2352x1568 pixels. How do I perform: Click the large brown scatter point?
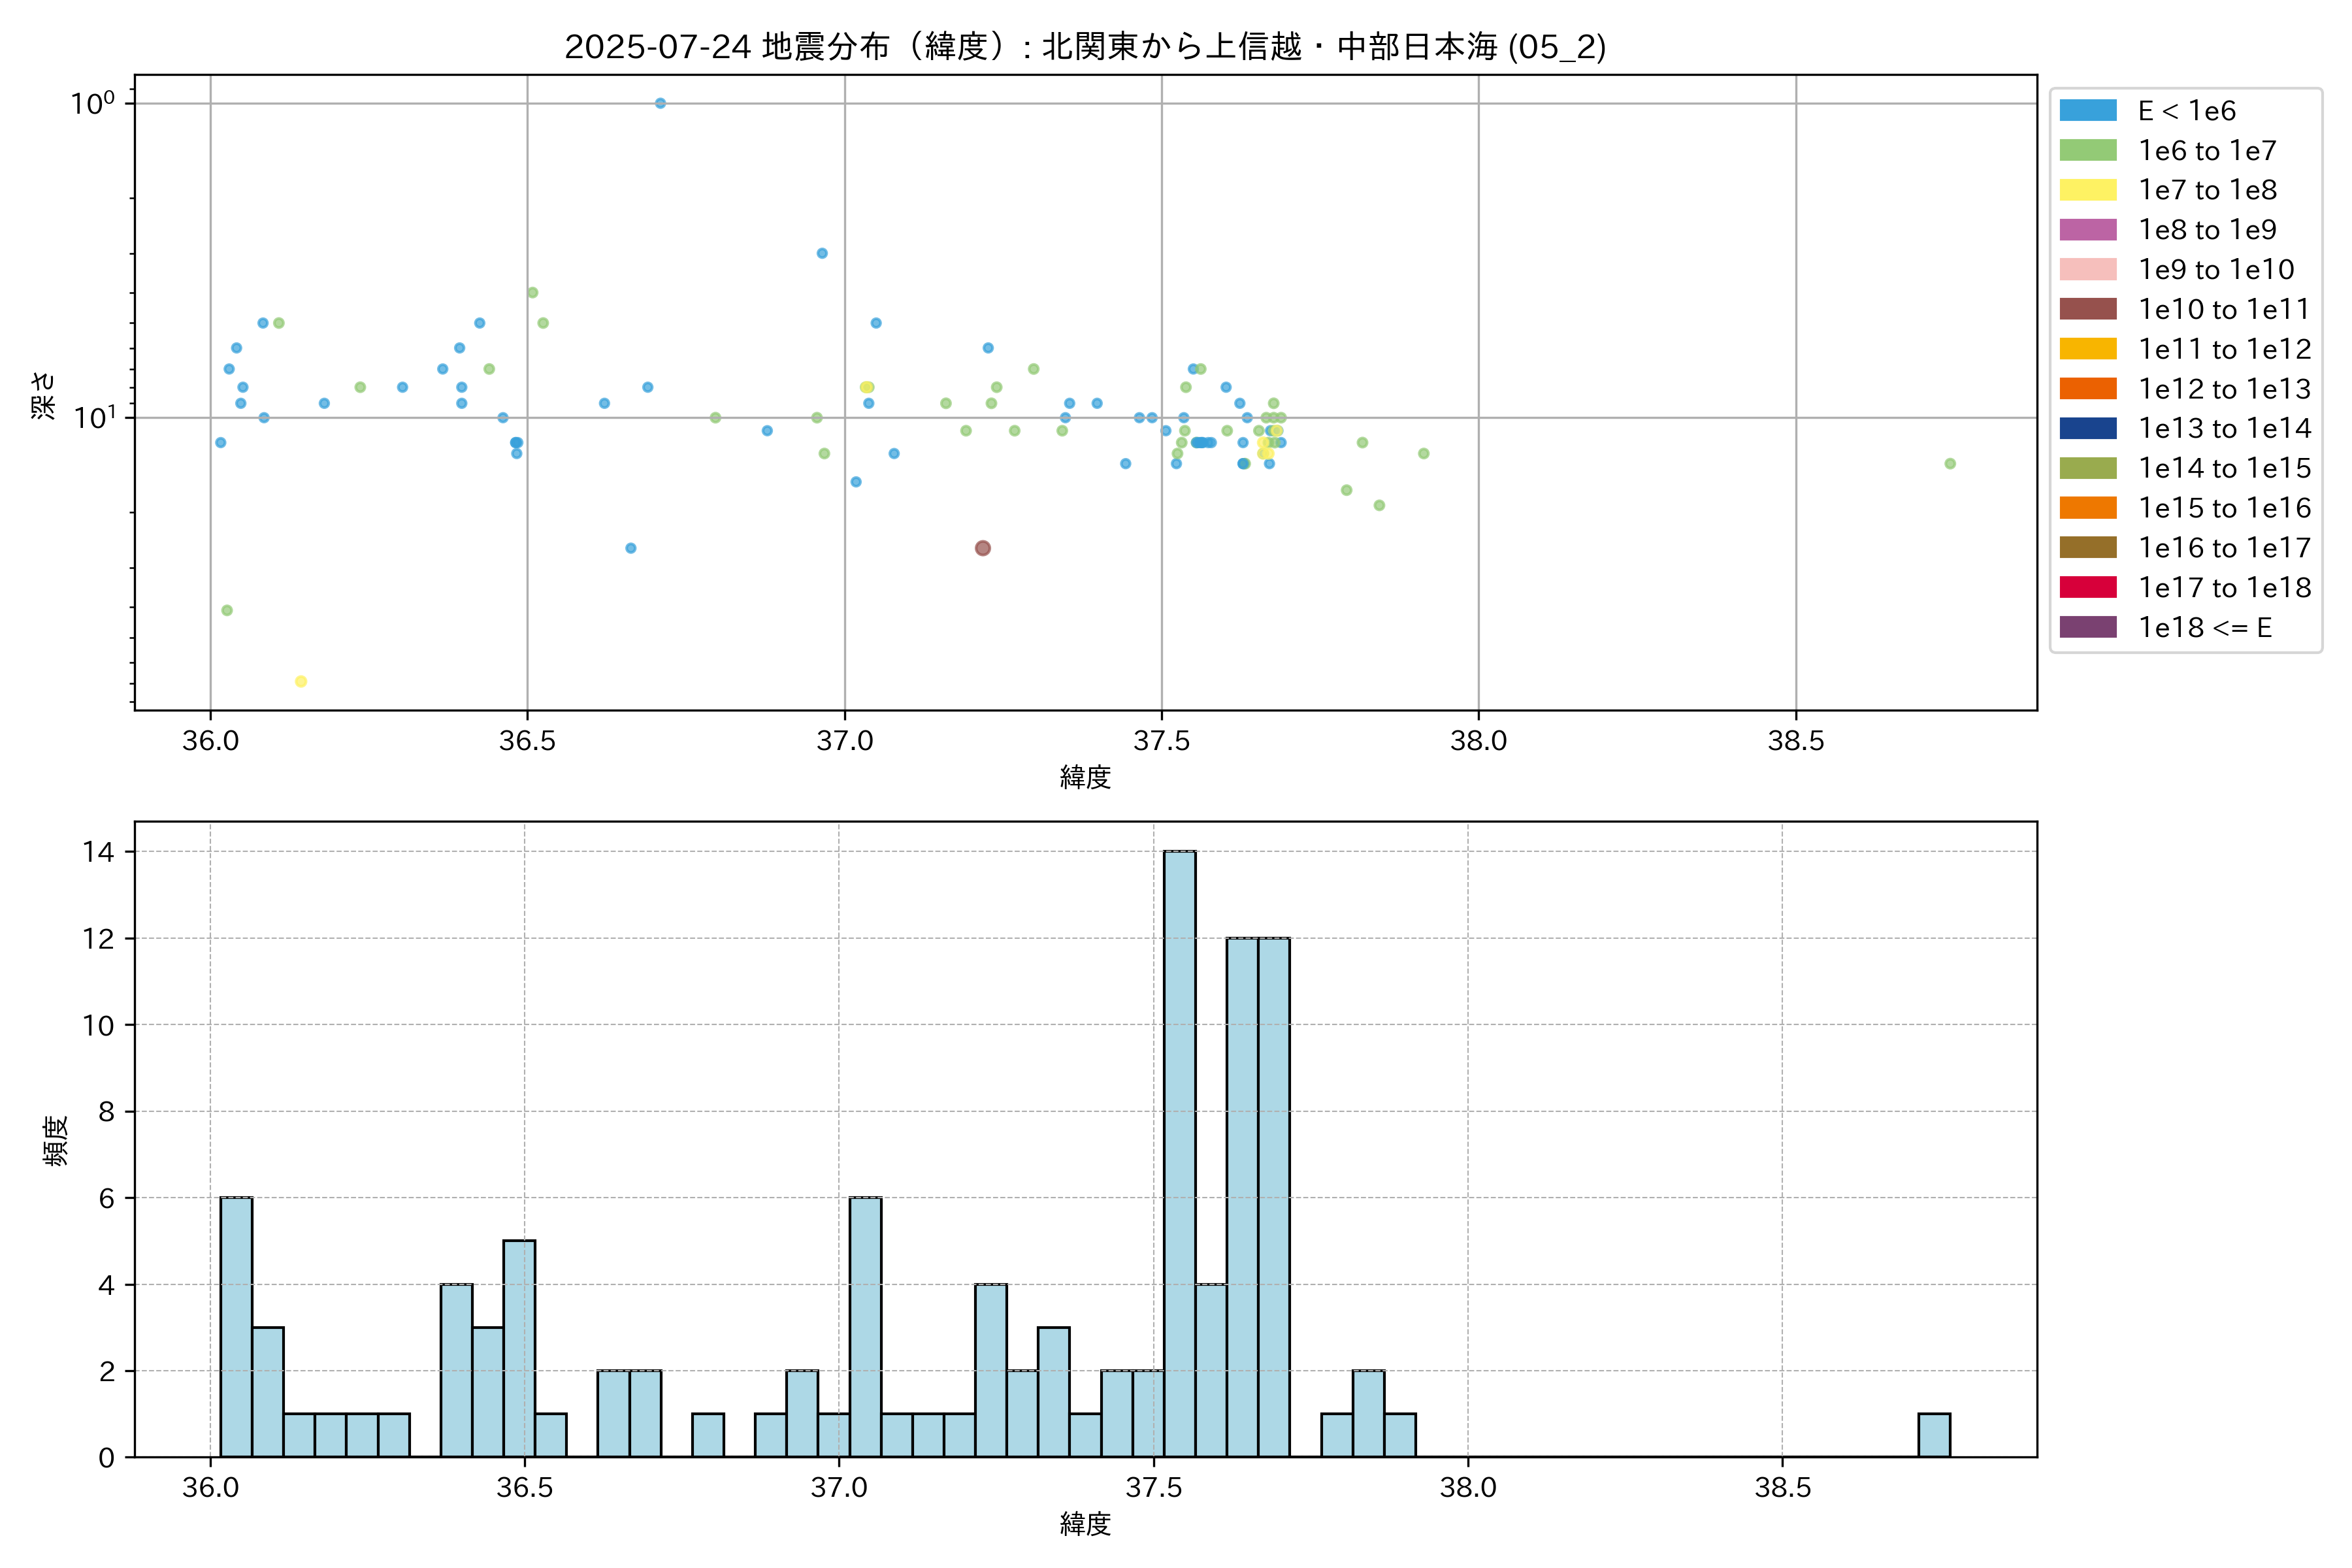pos(982,548)
